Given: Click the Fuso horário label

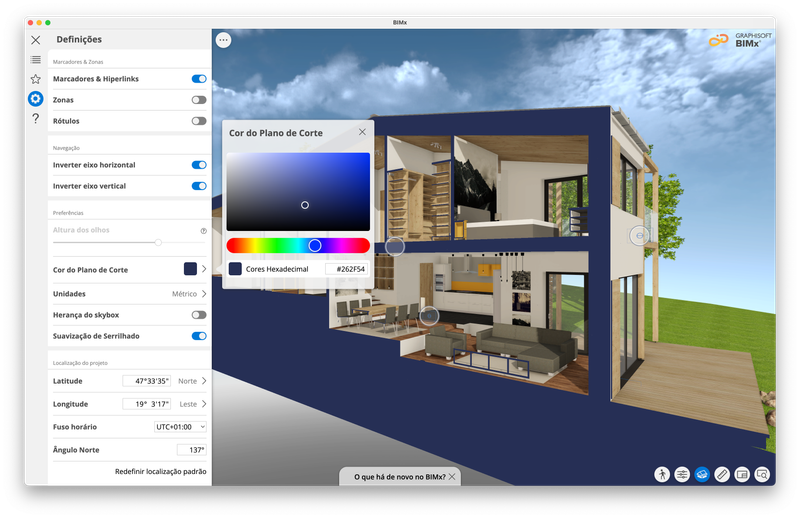Looking at the screenshot, I should pos(74,427).
